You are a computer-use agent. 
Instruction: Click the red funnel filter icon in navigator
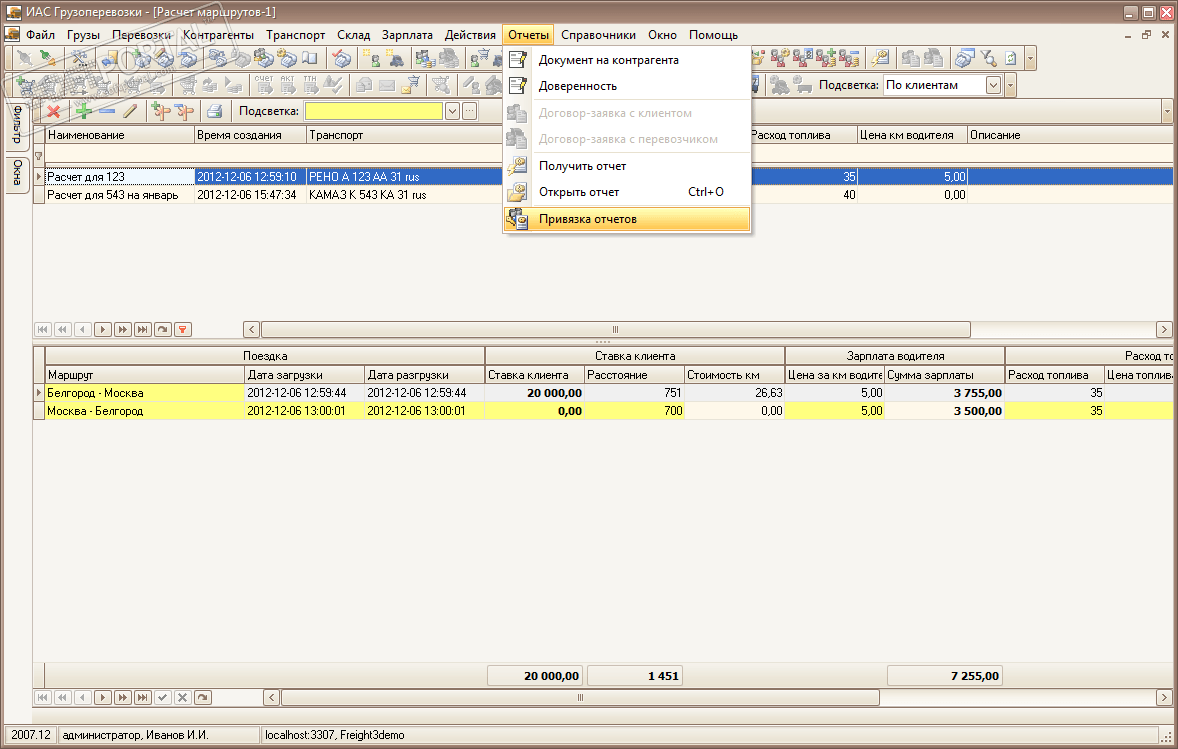pyautogui.click(x=183, y=329)
